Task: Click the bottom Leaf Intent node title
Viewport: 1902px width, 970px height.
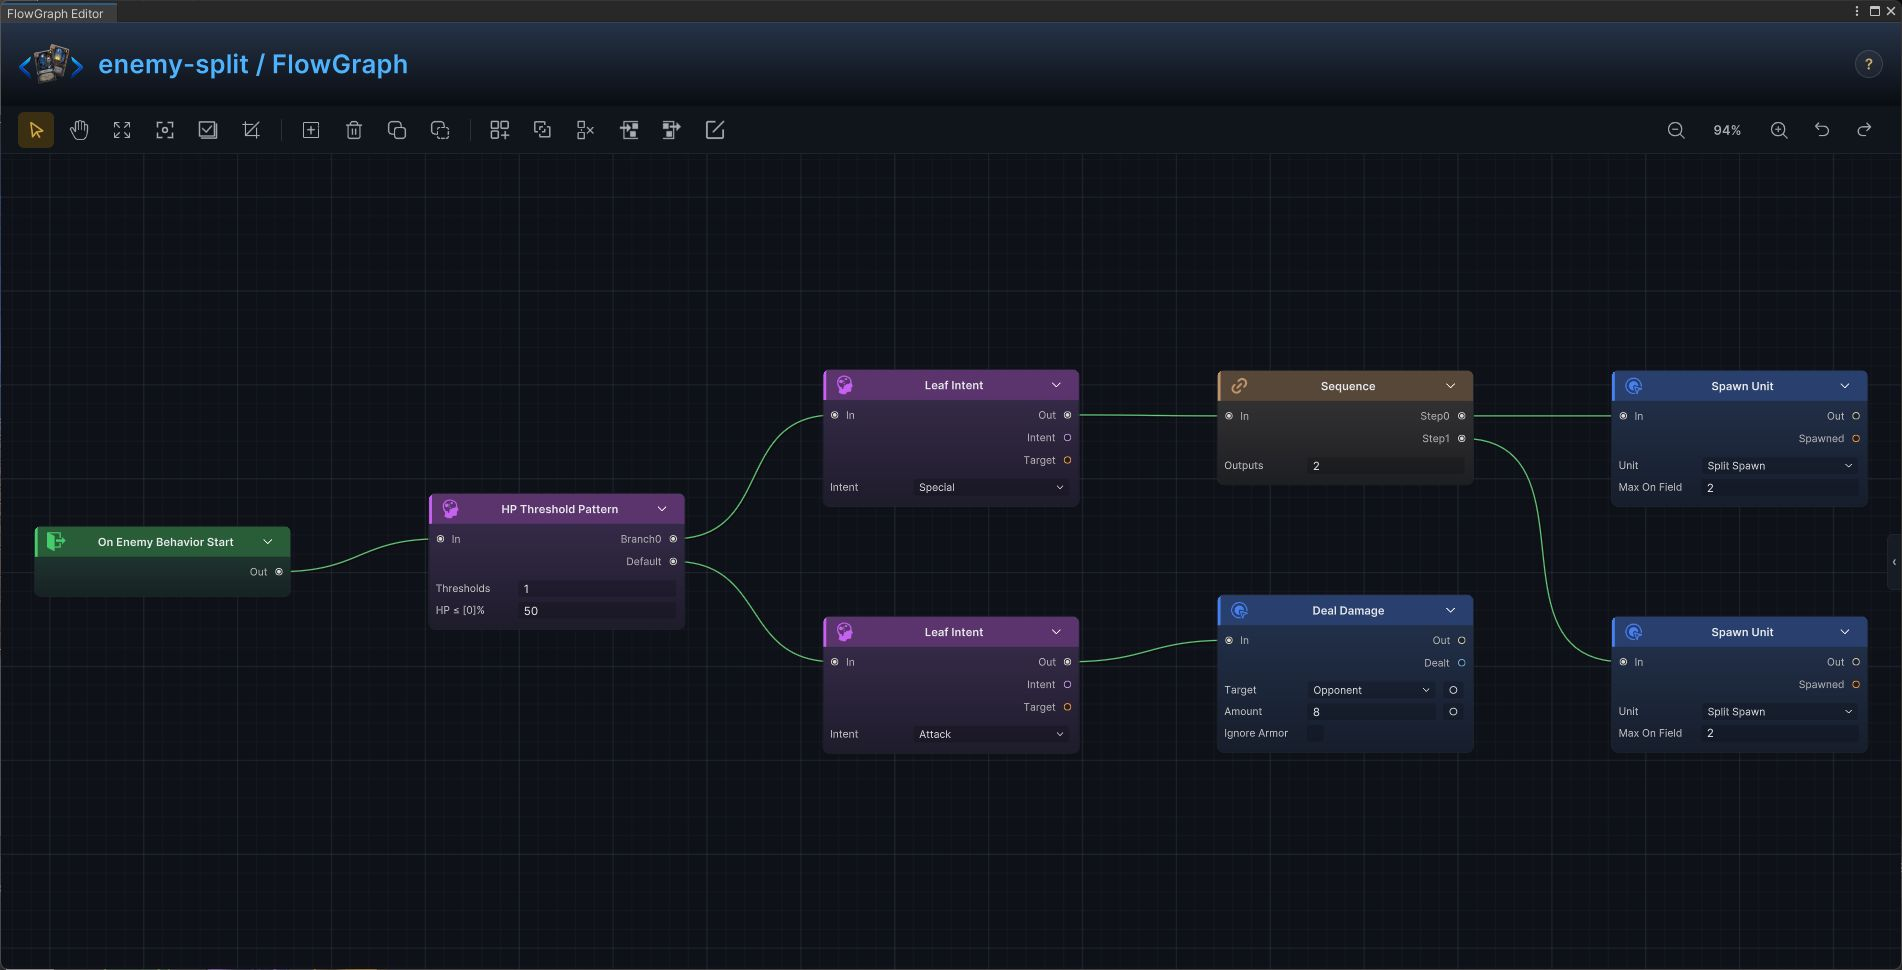Action: click(x=953, y=632)
